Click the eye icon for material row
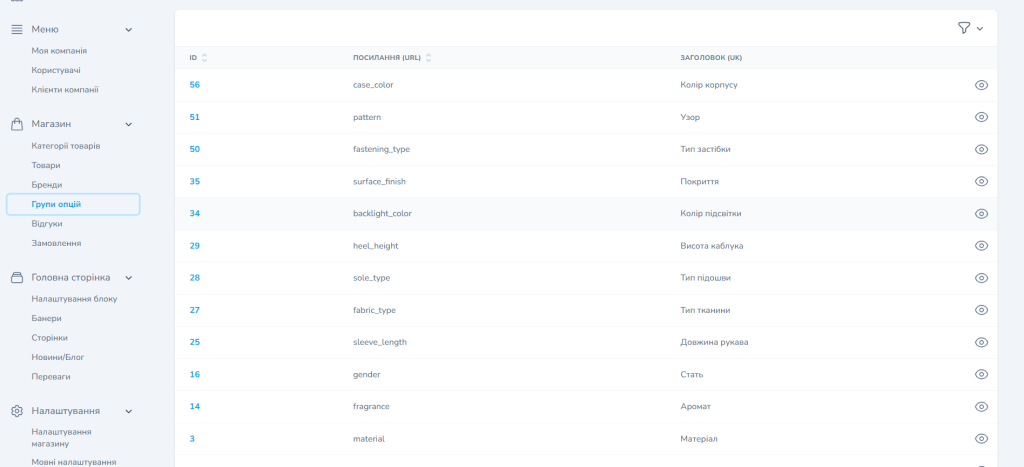Image resolution: width=1024 pixels, height=467 pixels. (981, 438)
